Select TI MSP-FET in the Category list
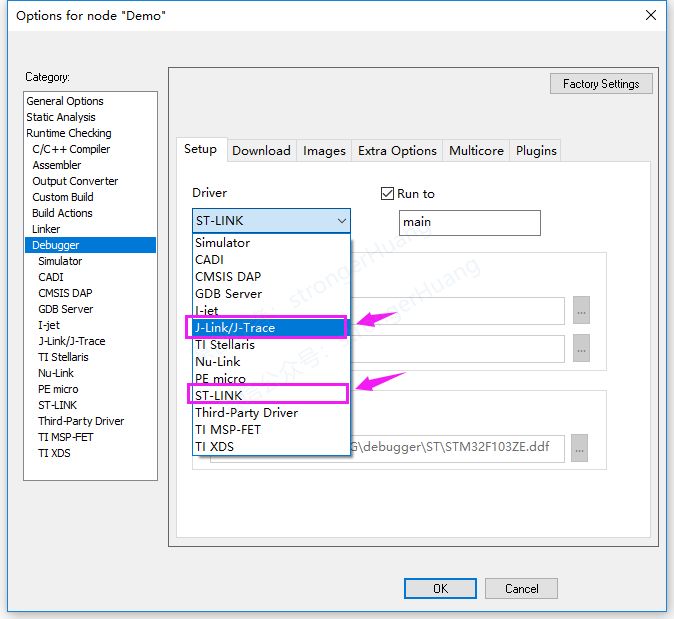674x619 pixels. 90,437
